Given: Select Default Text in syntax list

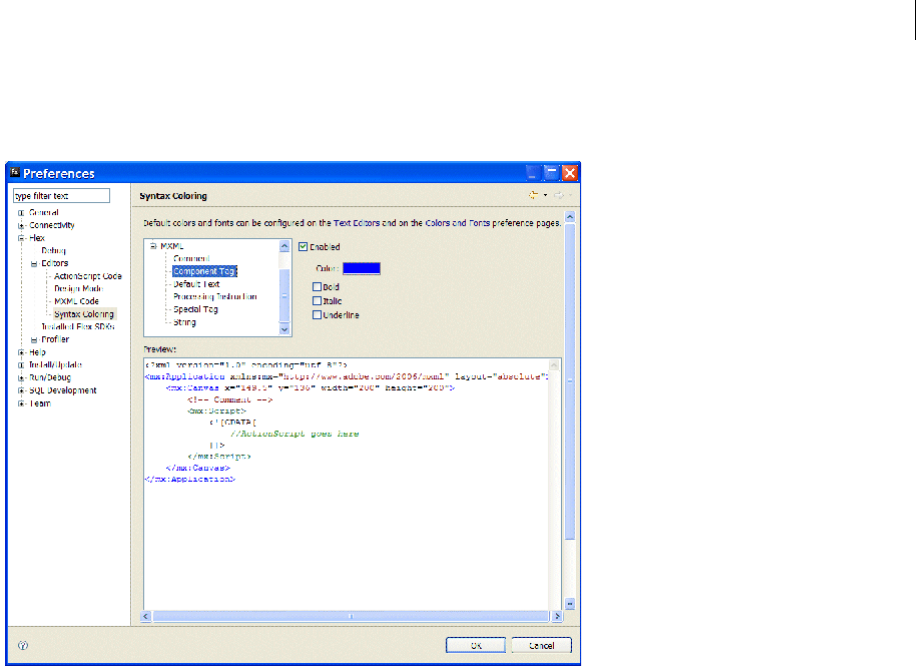Looking at the screenshot, I should (196, 284).
